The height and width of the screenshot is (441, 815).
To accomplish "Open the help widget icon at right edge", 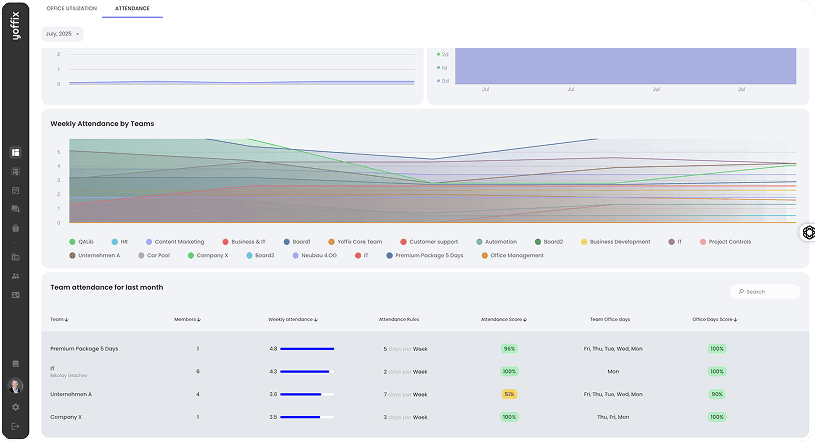I will tap(808, 232).
